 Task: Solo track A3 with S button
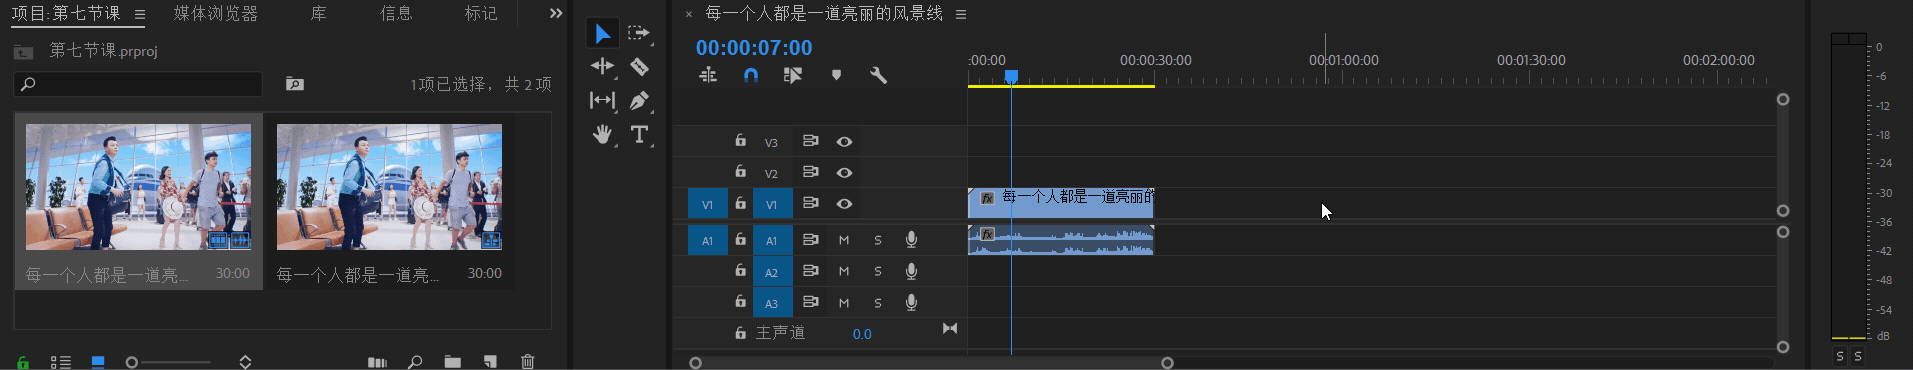pyautogui.click(x=878, y=302)
